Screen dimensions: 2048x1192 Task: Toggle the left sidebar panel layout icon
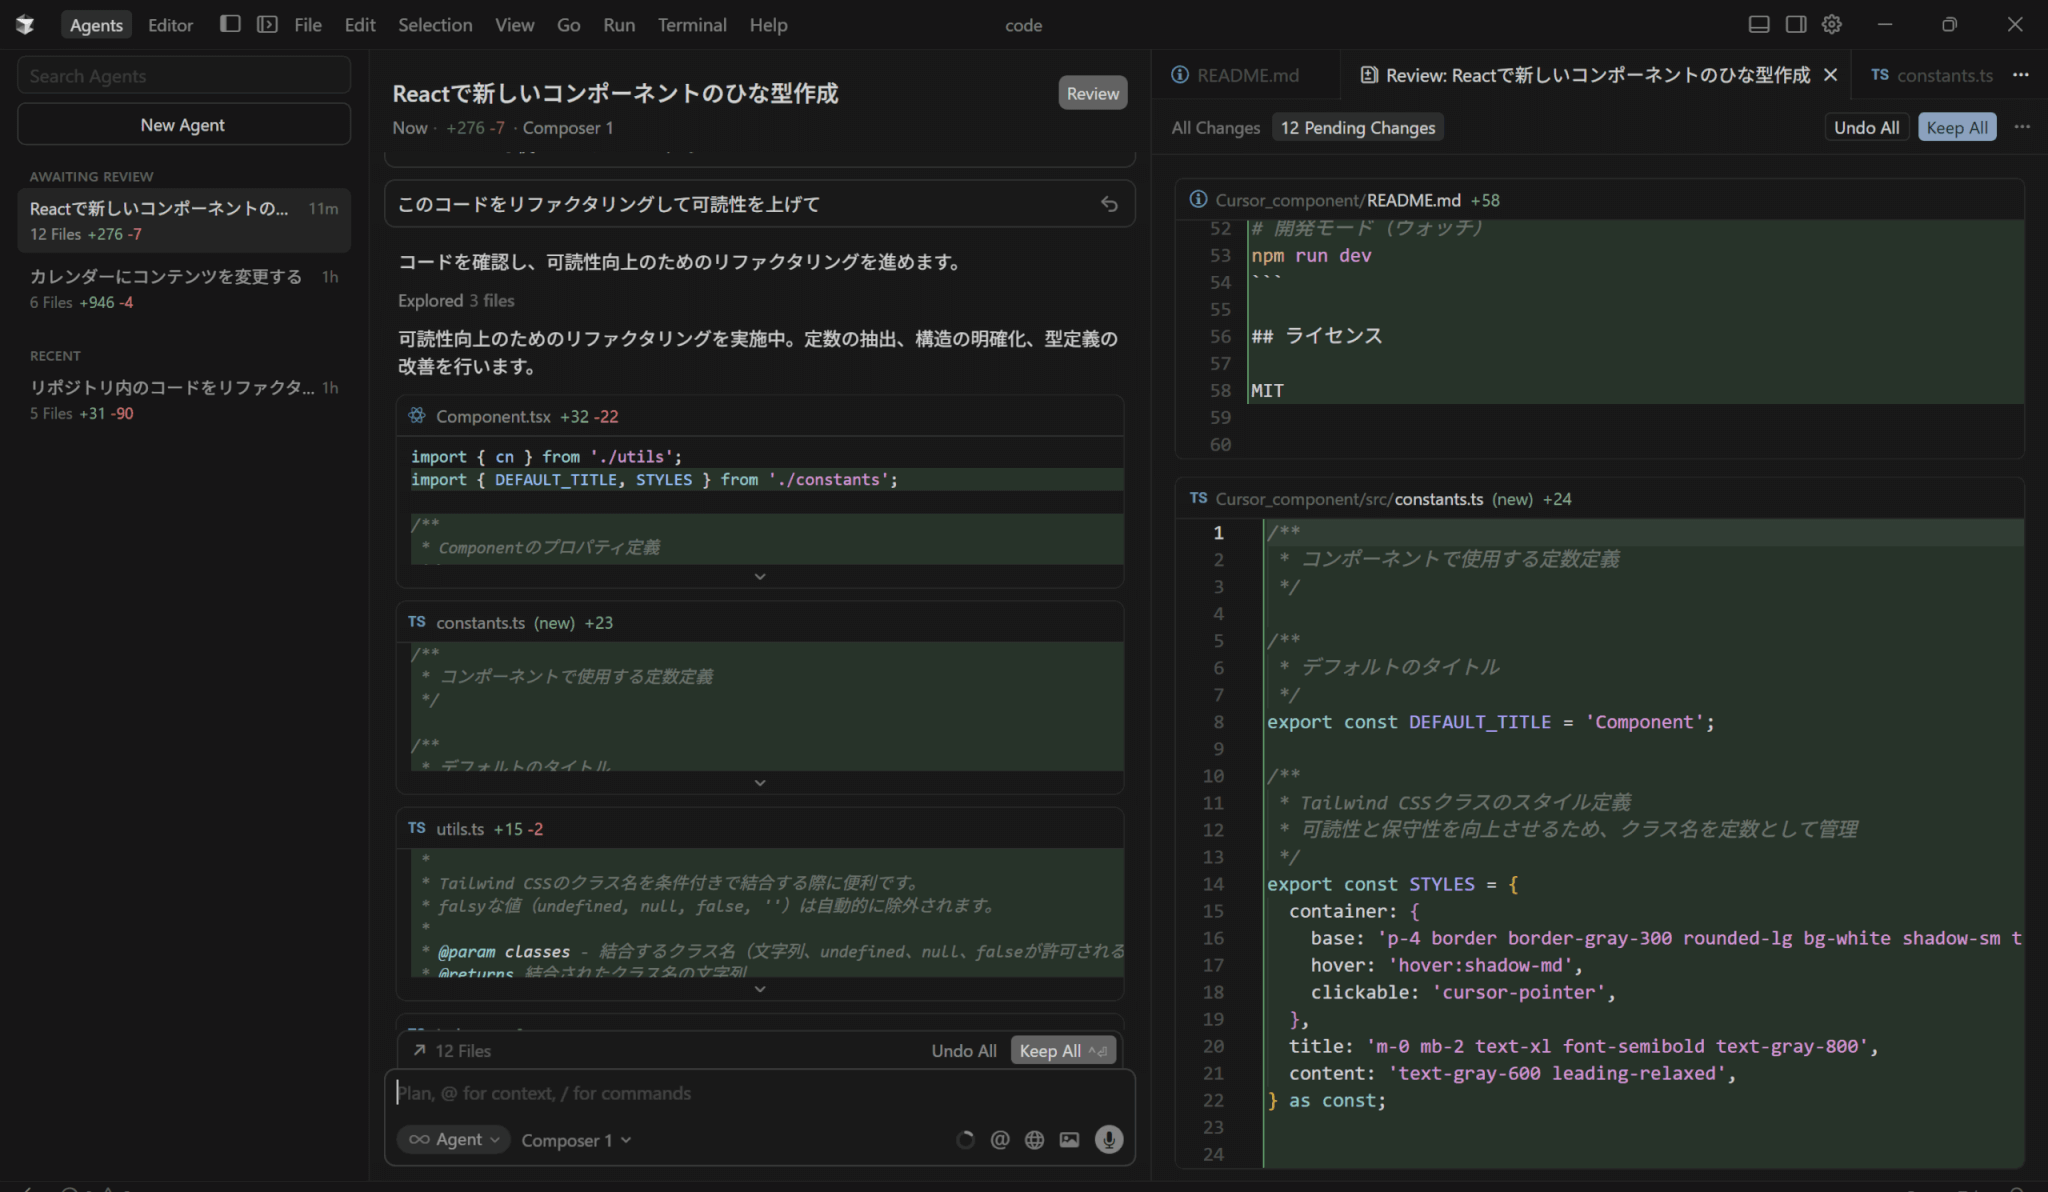click(x=230, y=24)
